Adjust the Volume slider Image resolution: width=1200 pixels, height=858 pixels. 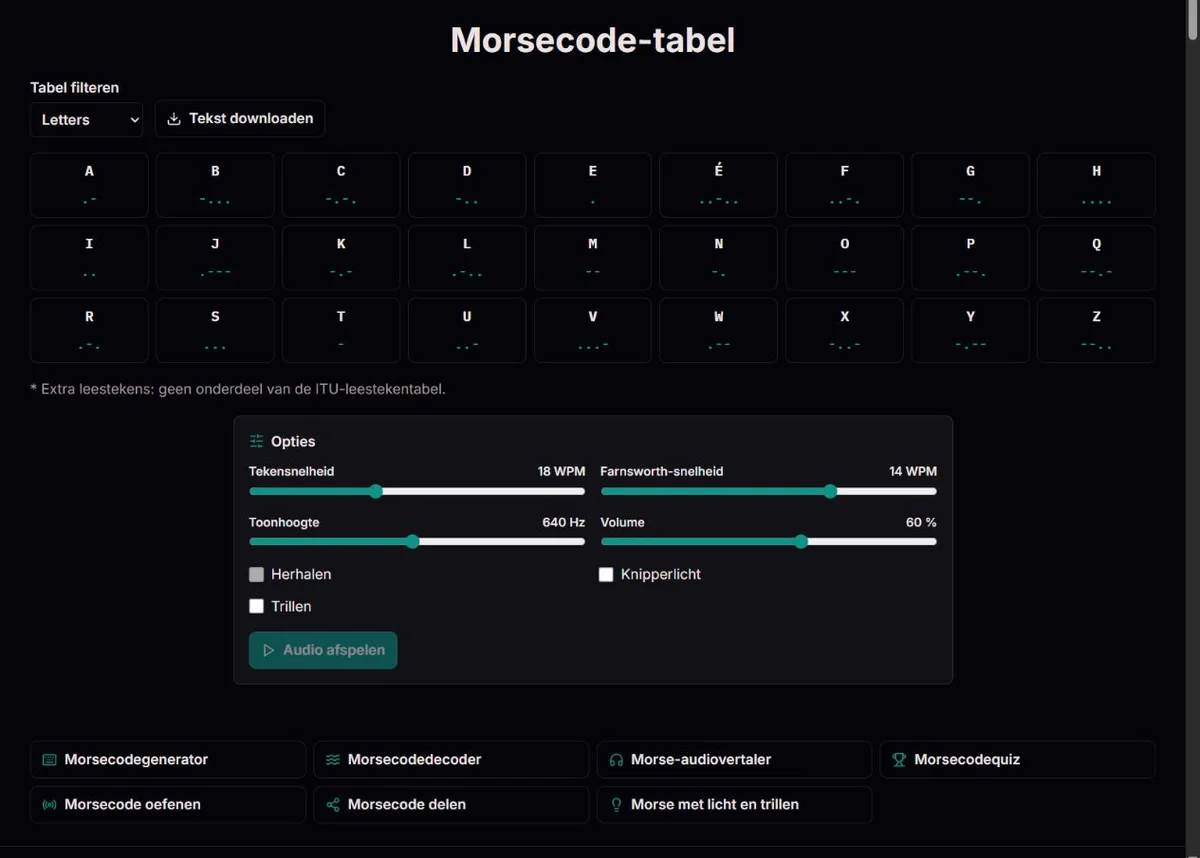point(768,542)
